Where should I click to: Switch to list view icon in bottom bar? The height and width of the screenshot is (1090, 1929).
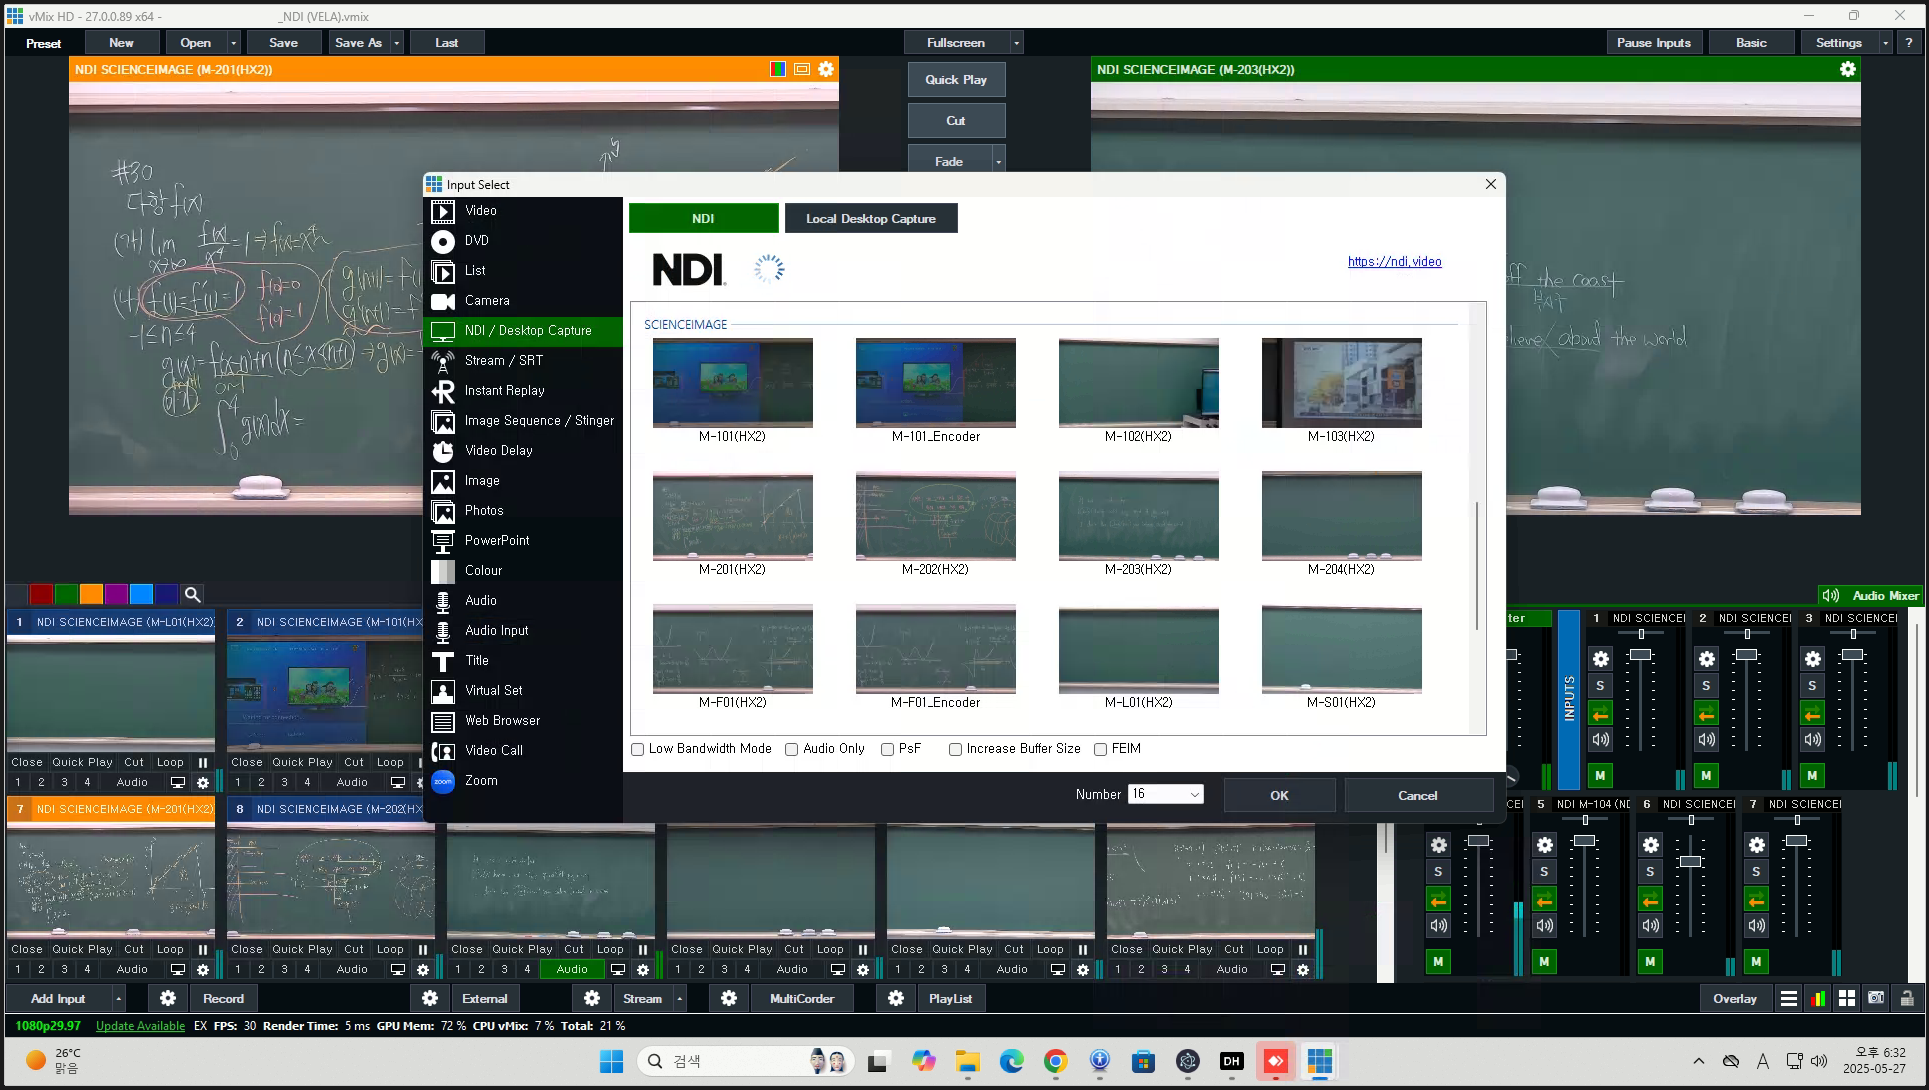coord(1789,998)
